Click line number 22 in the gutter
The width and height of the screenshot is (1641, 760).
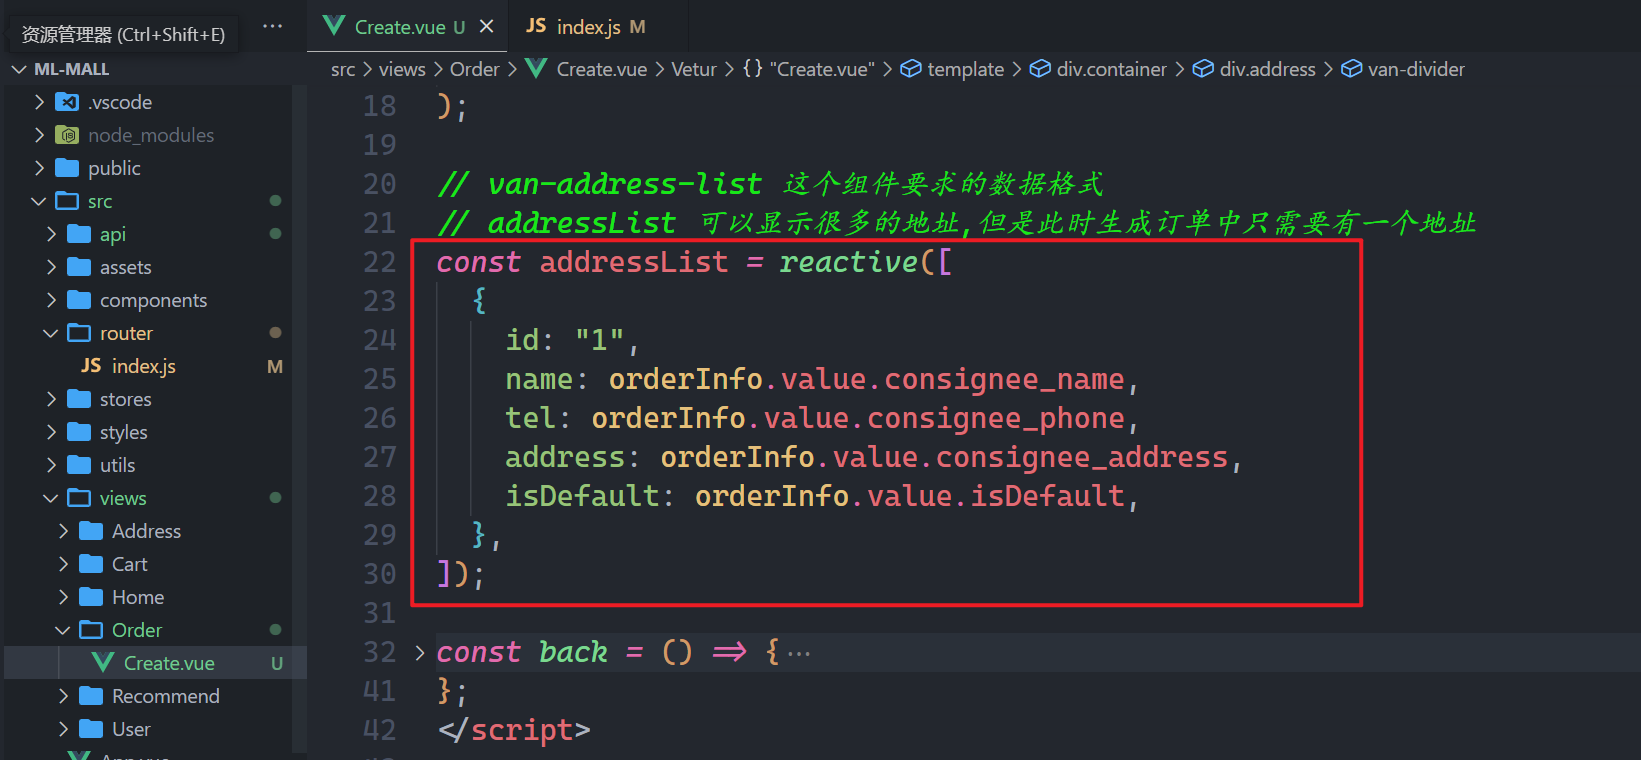coord(379,262)
